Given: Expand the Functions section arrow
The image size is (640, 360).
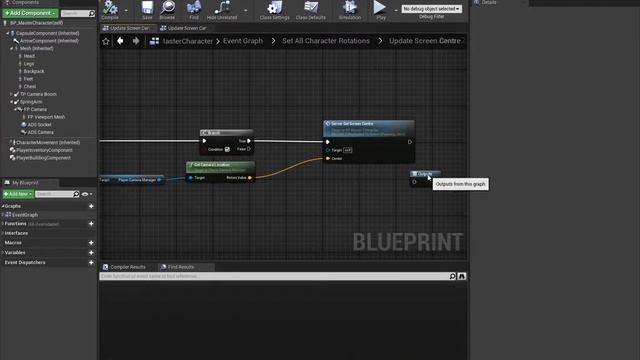Looking at the screenshot, I should pyautogui.click(x=3, y=224).
